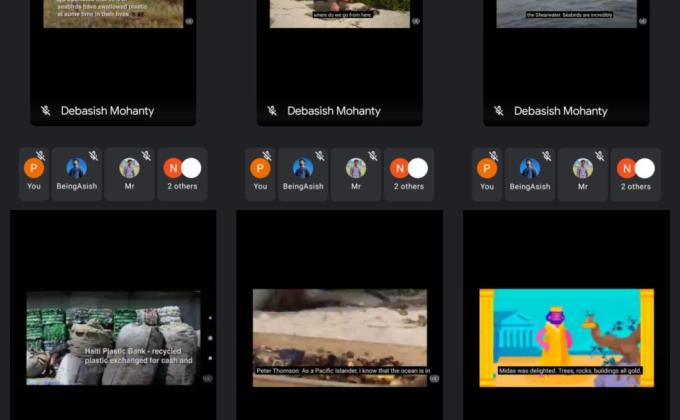The image size is (680, 420).
Task: Select the "where do we go from here" presentation
Action: 339,12
